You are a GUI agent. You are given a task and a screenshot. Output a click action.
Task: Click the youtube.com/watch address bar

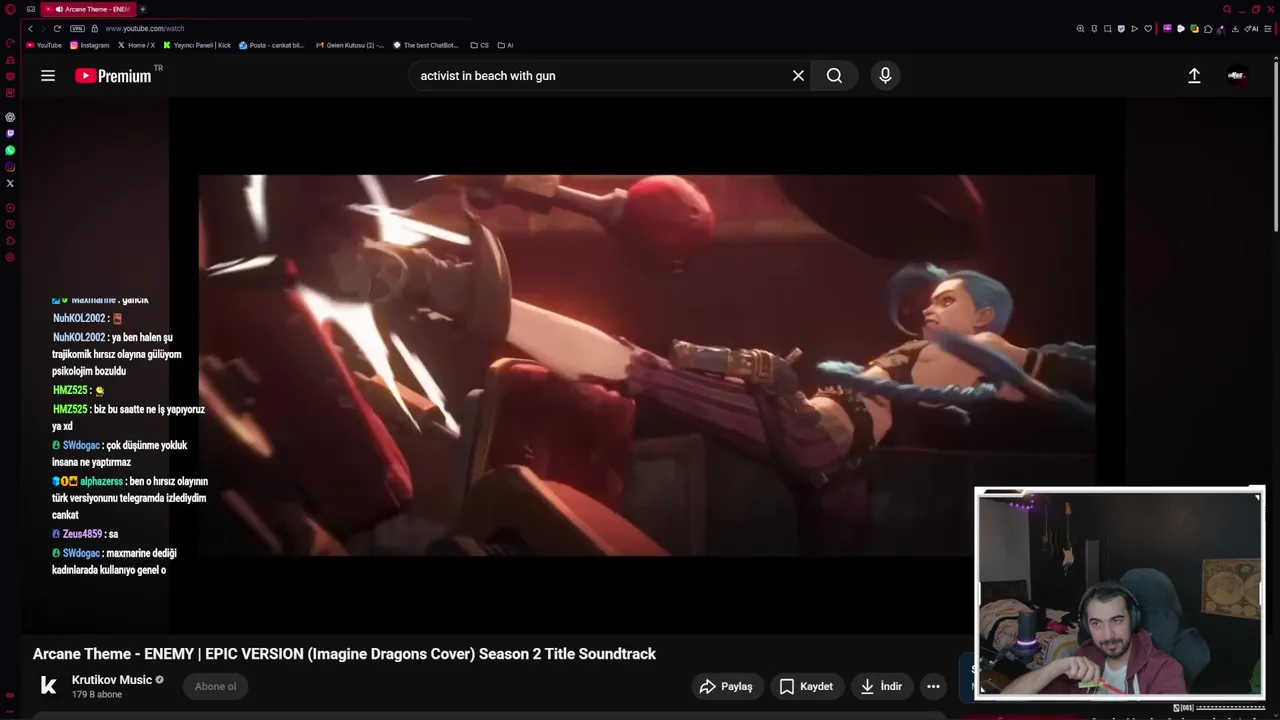tap(145, 28)
